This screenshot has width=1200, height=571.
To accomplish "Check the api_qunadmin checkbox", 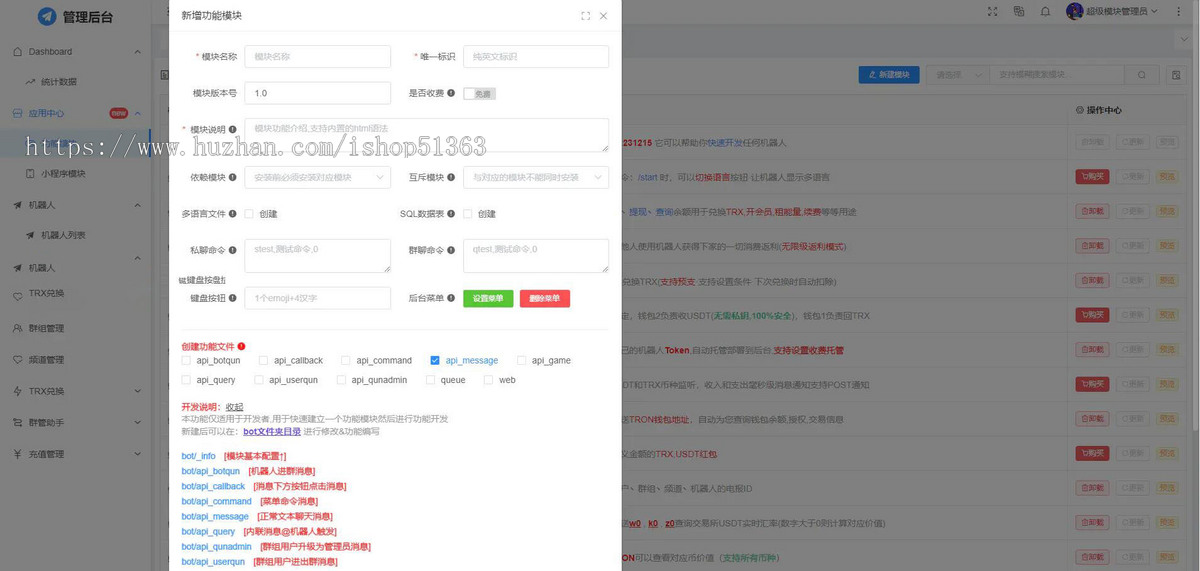I will [x=342, y=380].
